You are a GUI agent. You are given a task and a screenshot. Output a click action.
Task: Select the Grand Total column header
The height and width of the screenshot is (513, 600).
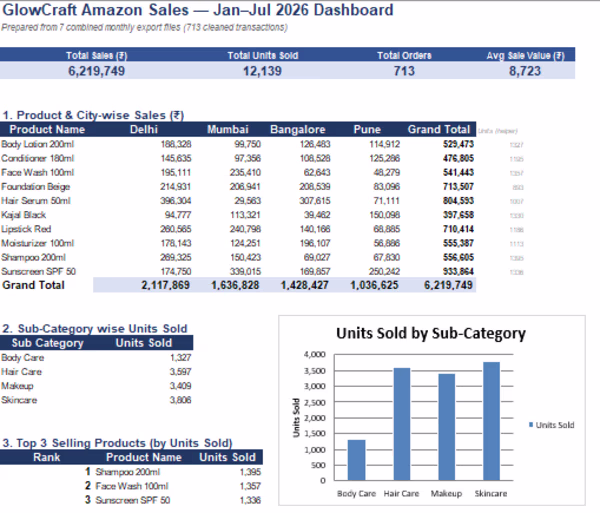[x=439, y=129]
